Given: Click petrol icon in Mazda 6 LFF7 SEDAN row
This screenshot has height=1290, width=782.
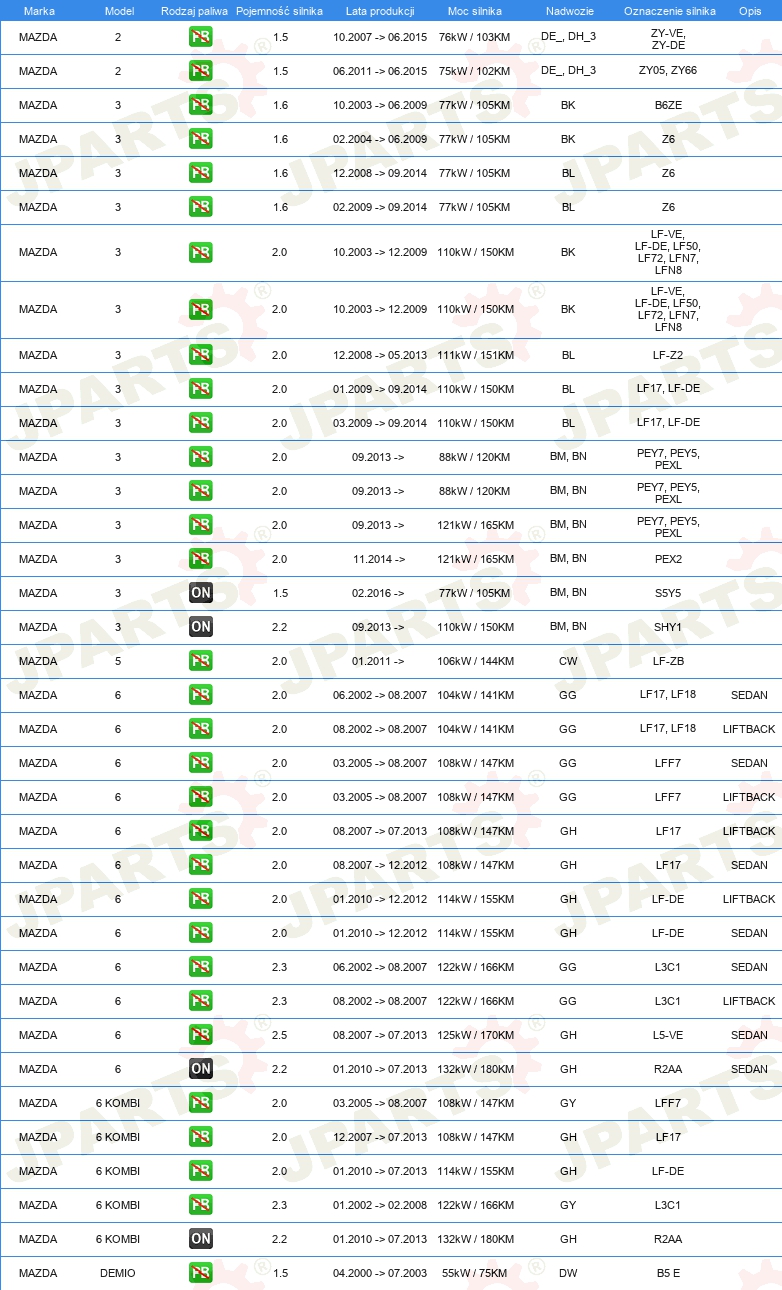Looking at the screenshot, I should tap(201, 763).
